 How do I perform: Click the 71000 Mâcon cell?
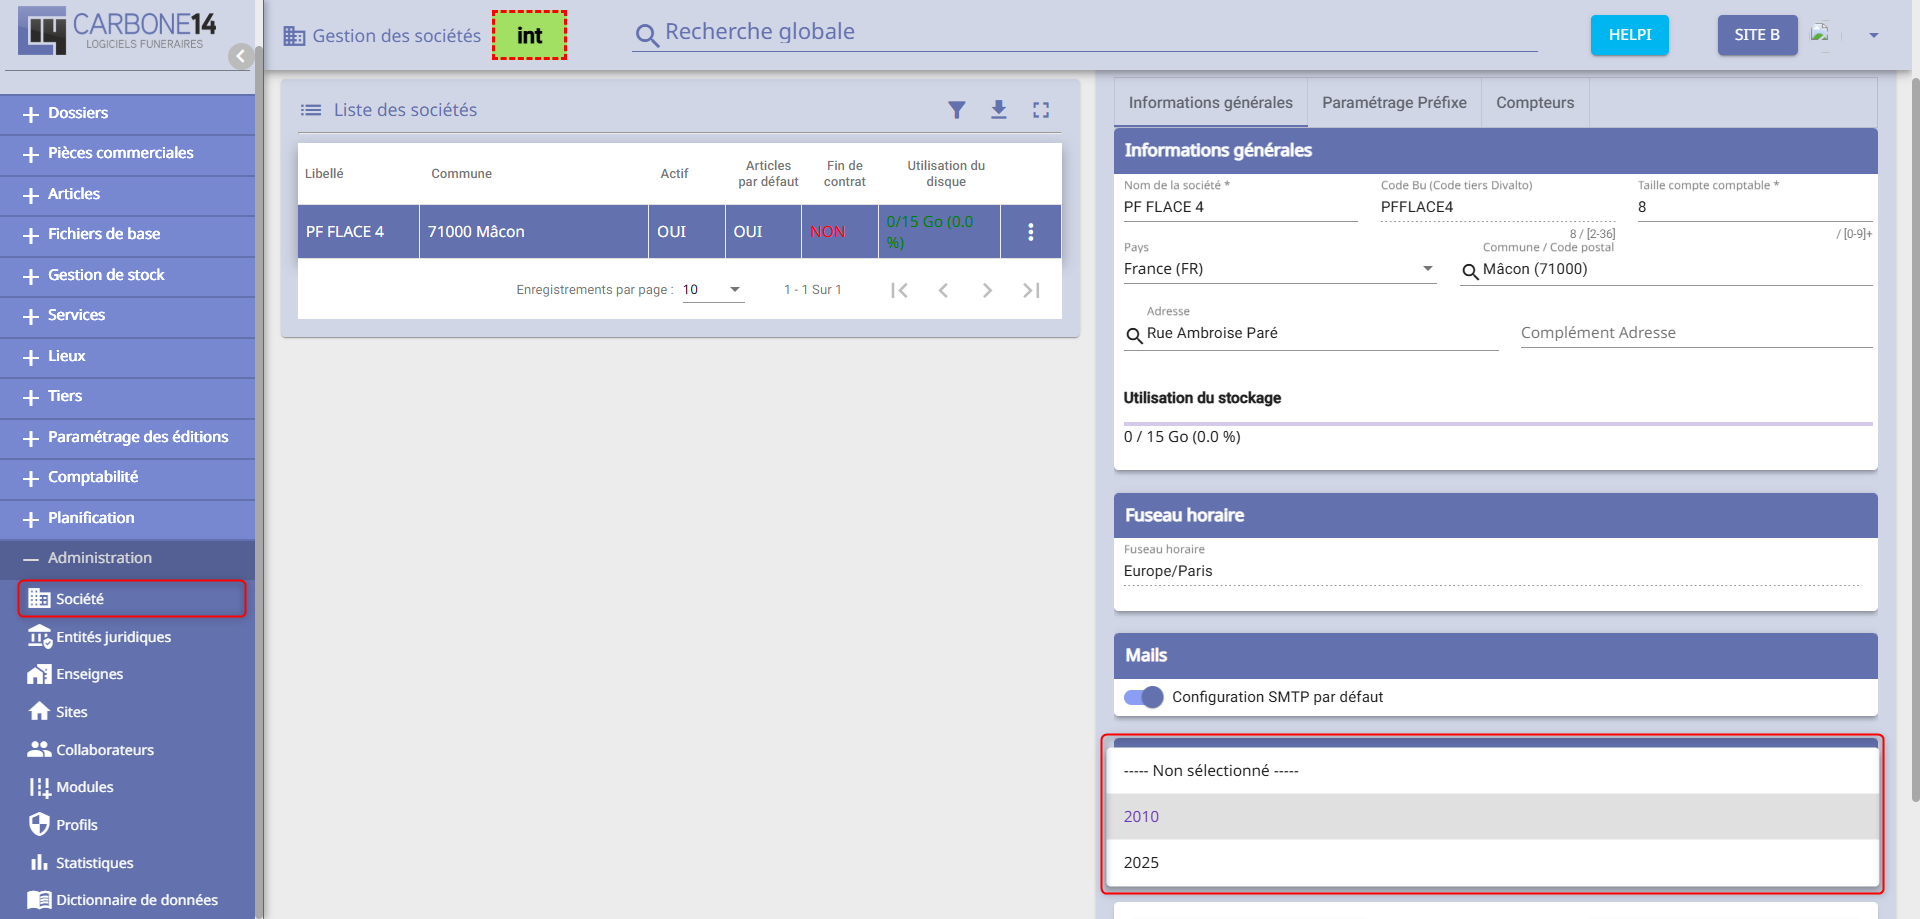tap(534, 232)
